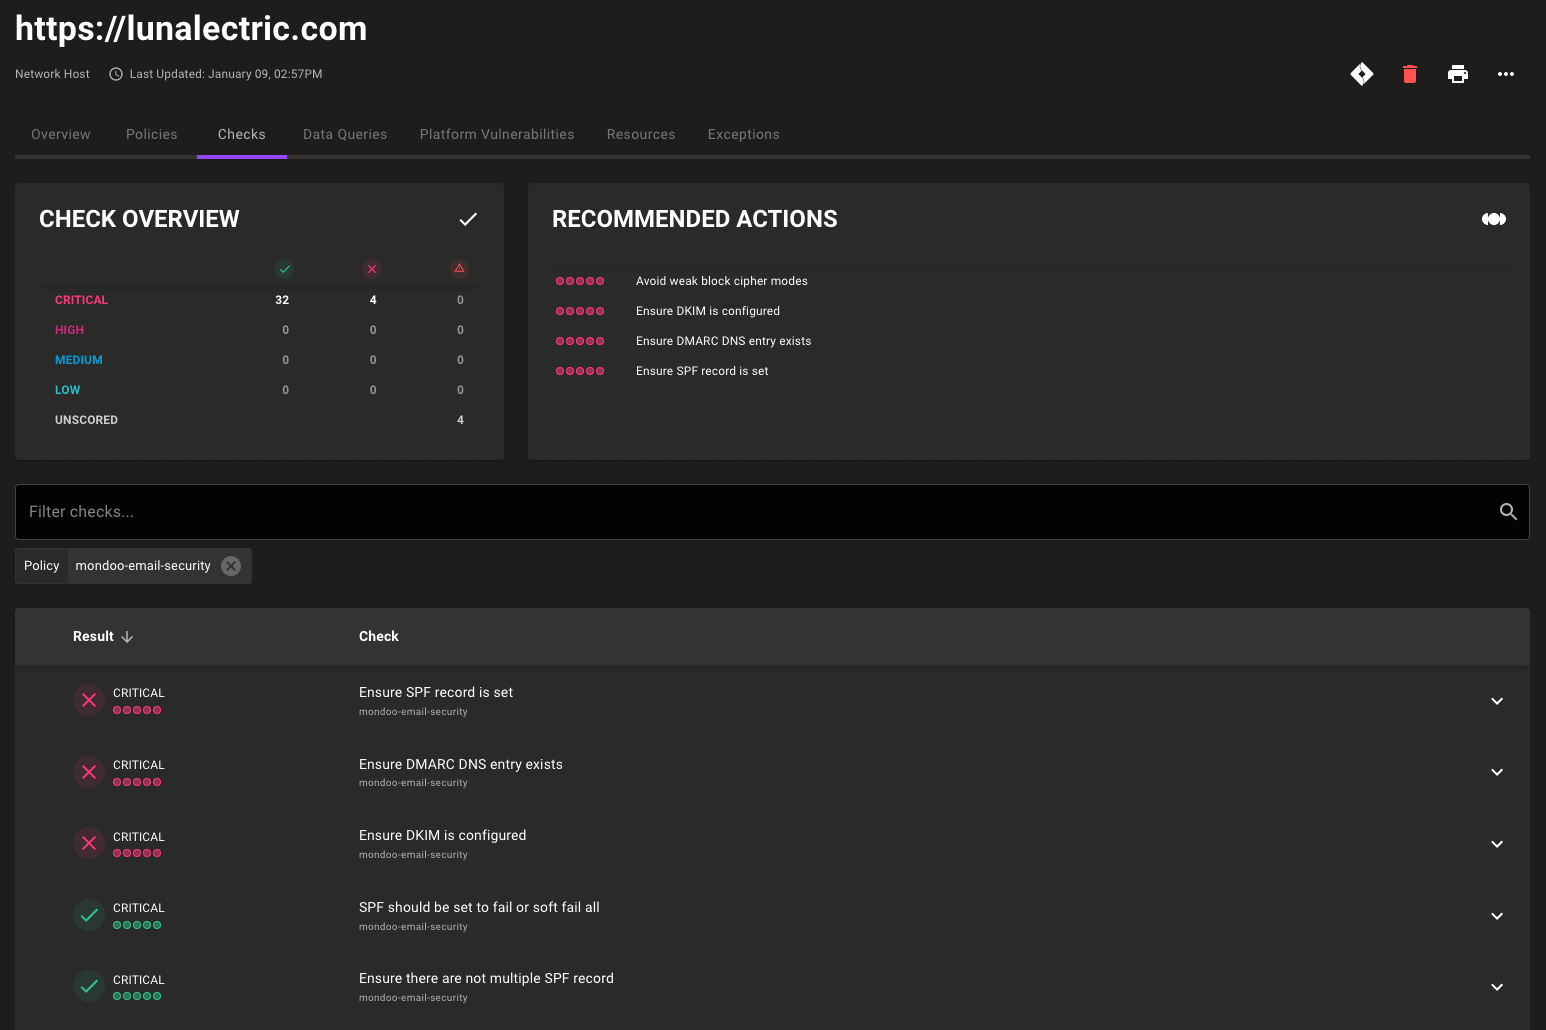
Task: Expand the Ensure SPF record is set row
Action: (1496, 701)
